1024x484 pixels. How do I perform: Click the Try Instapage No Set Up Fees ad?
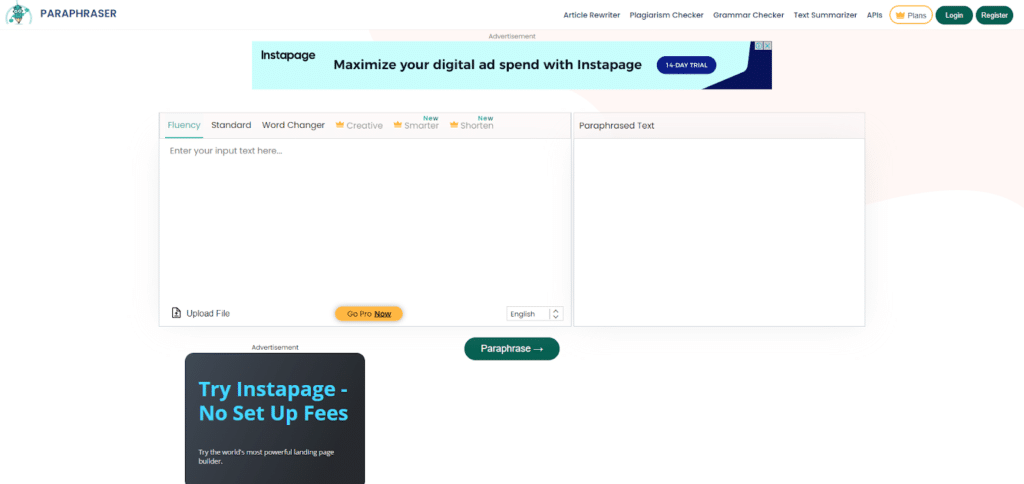[x=275, y=418]
